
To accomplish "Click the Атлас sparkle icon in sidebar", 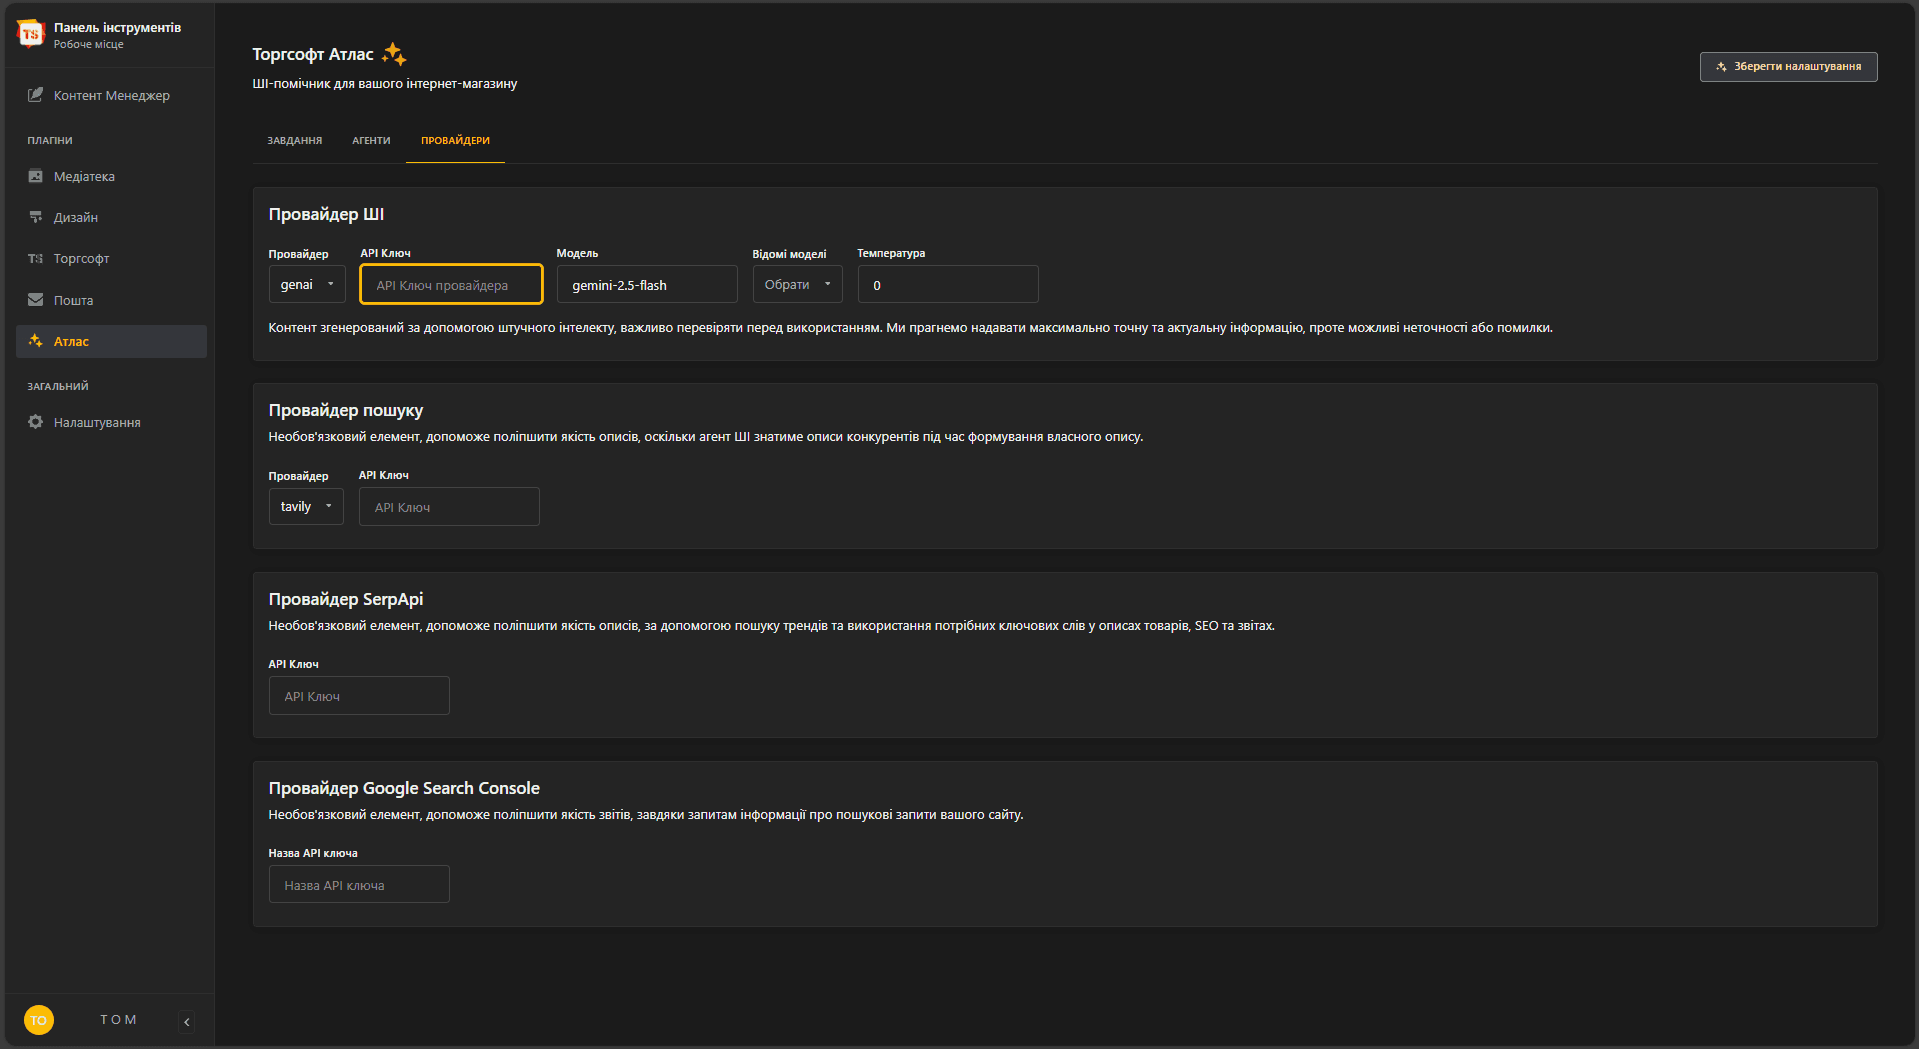I will (x=36, y=341).
